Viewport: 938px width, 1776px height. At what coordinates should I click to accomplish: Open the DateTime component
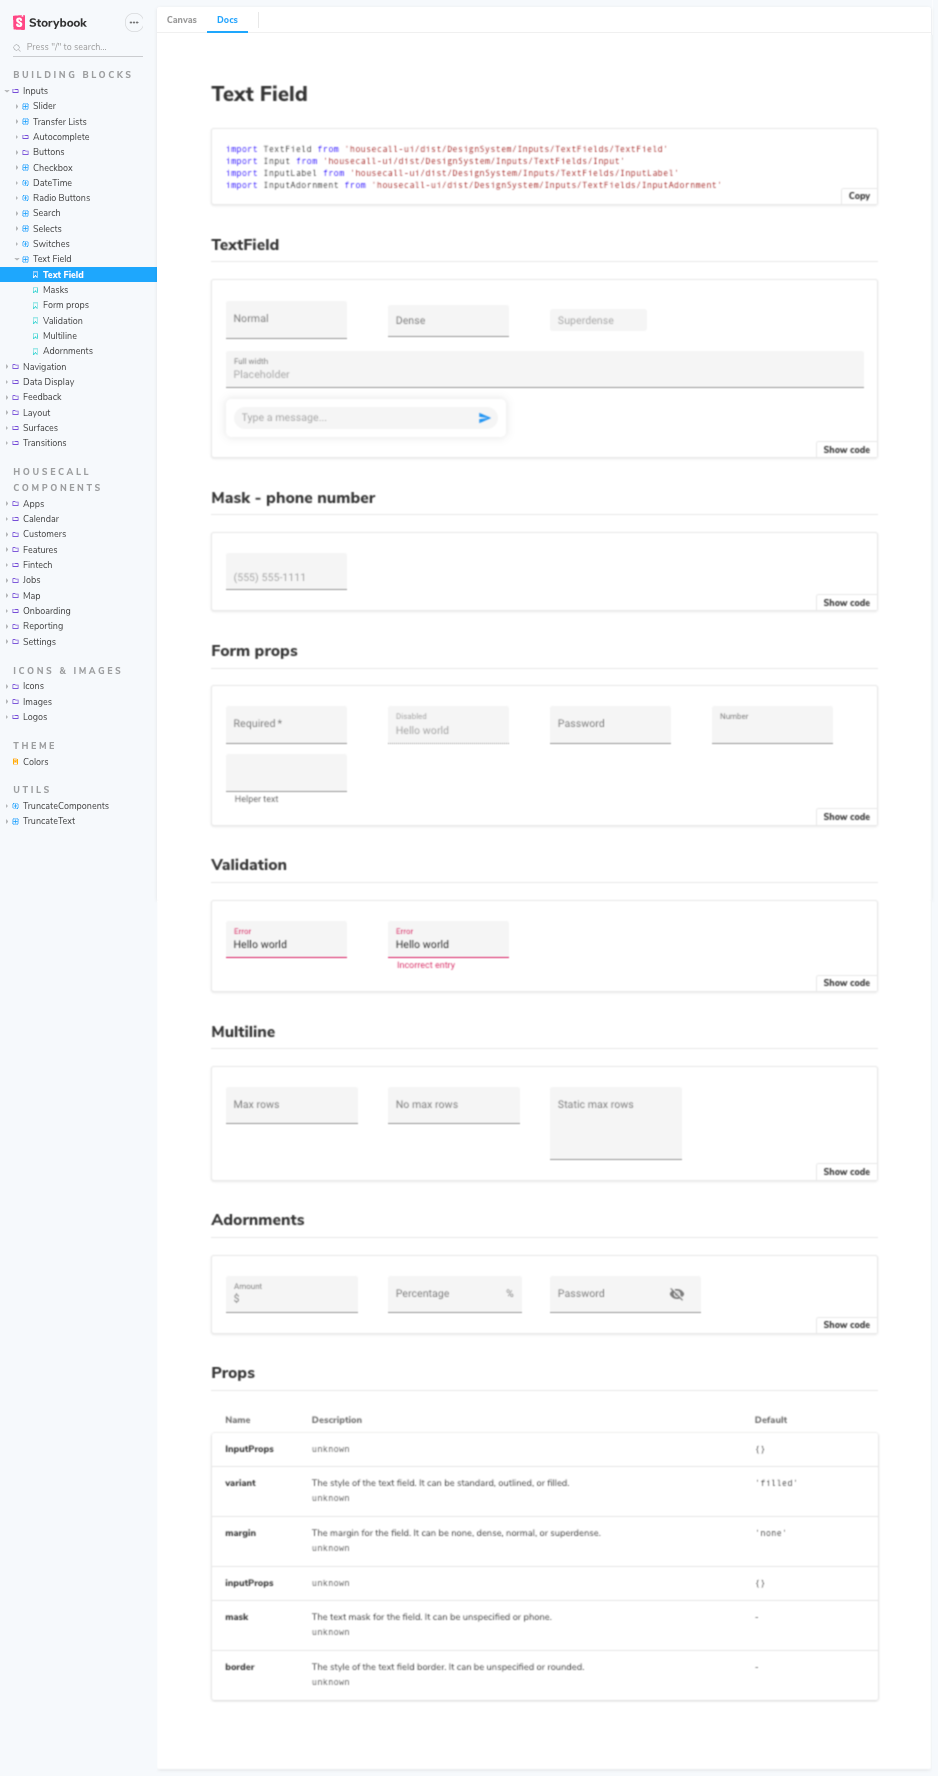(x=52, y=183)
